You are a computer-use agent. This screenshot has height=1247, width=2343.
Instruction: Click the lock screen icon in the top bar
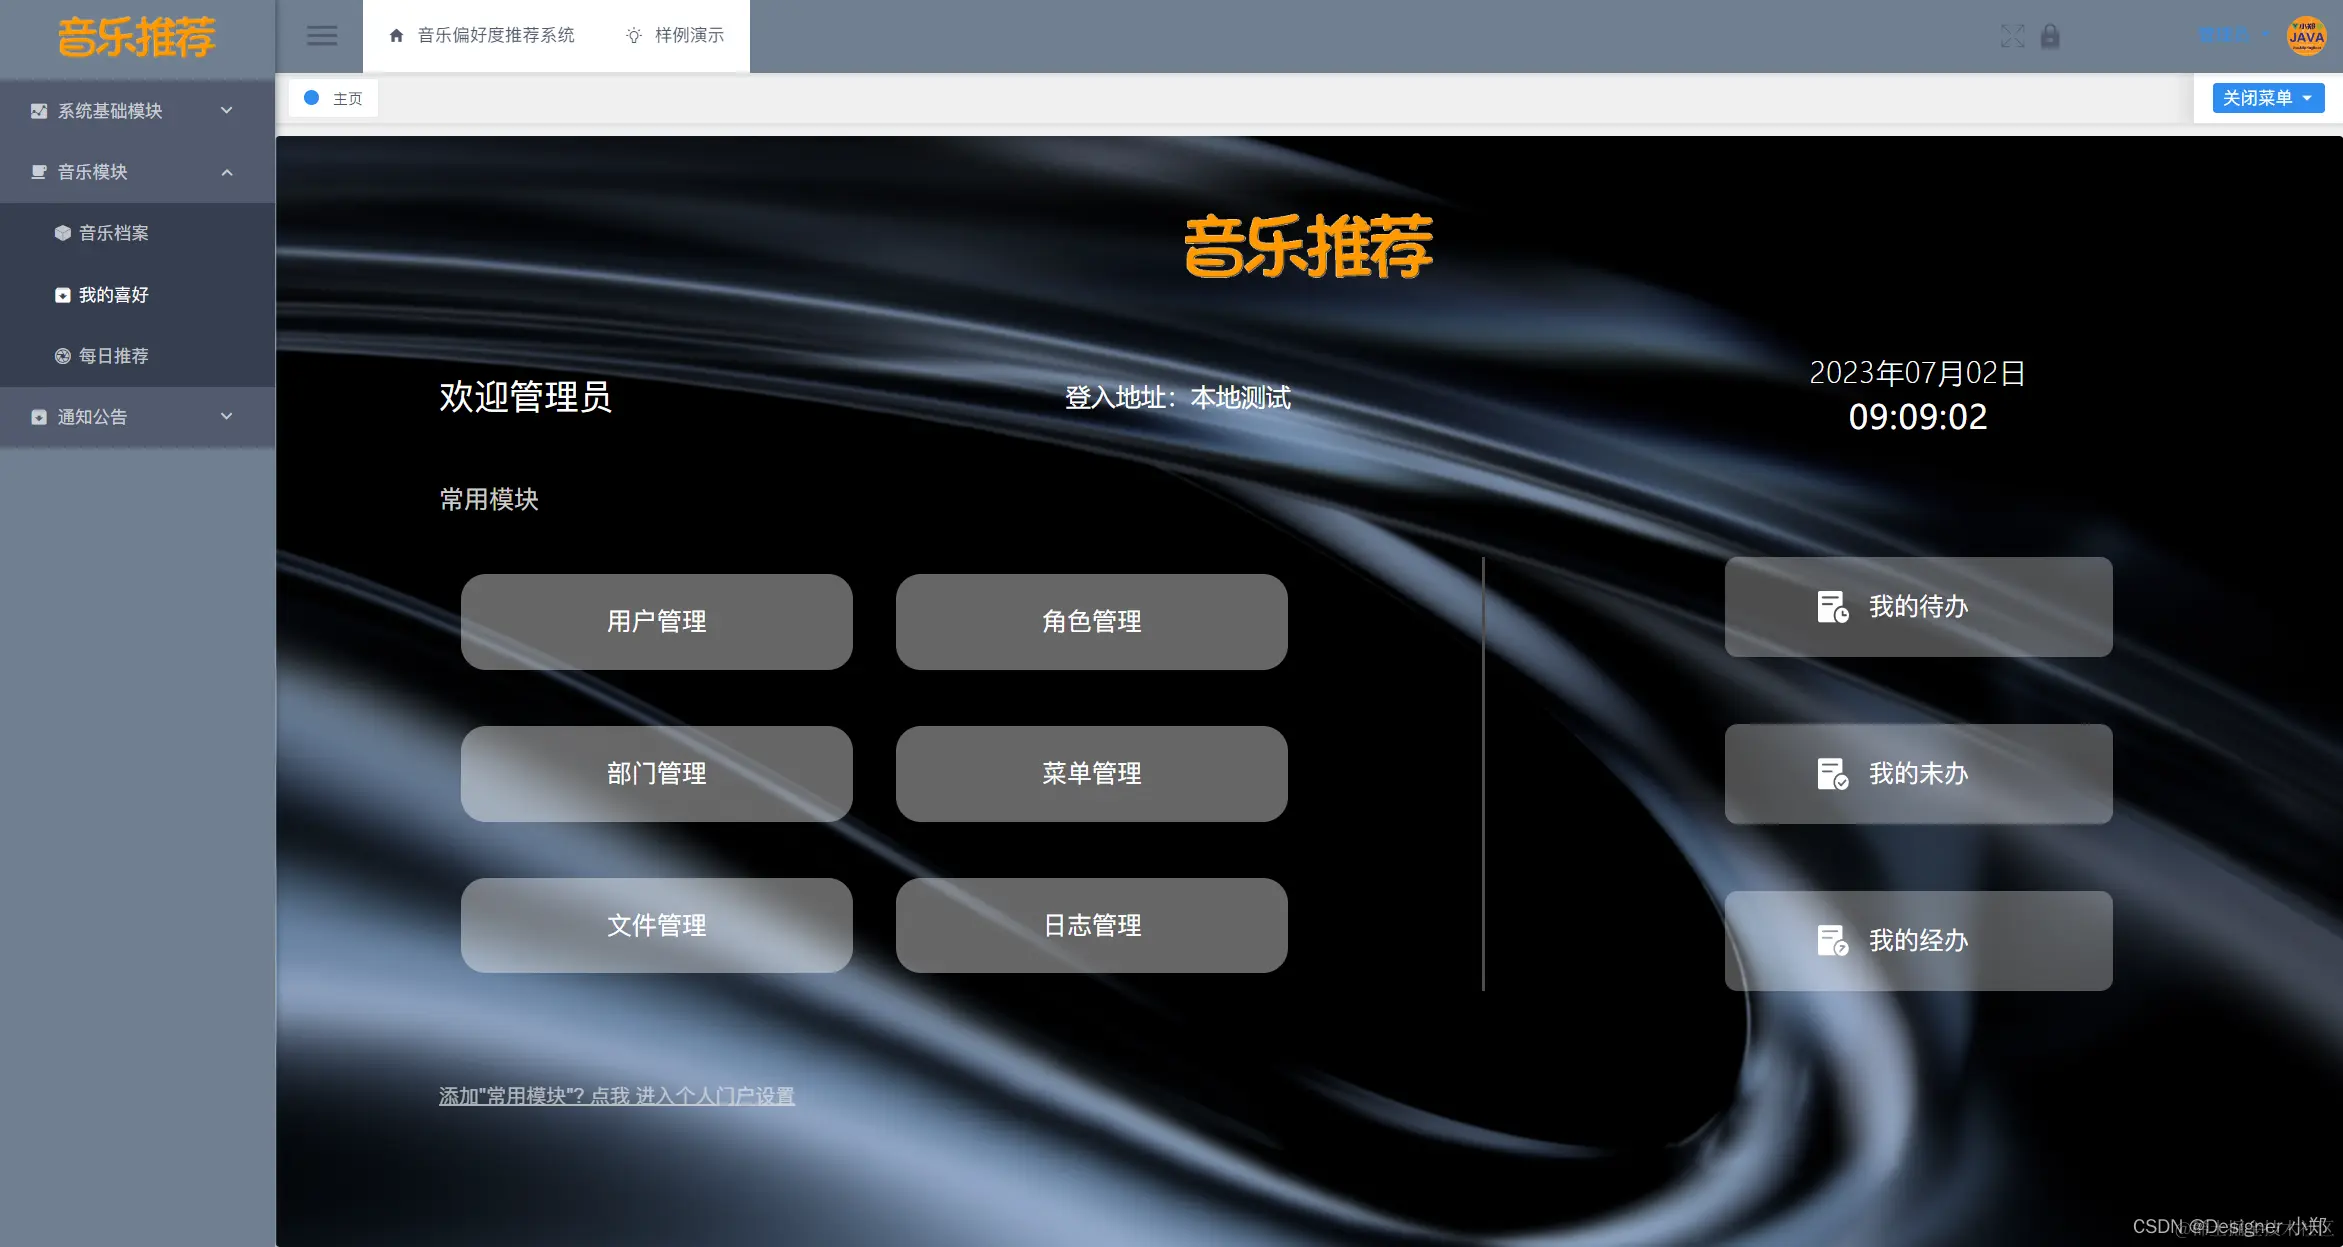(x=2050, y=36)
